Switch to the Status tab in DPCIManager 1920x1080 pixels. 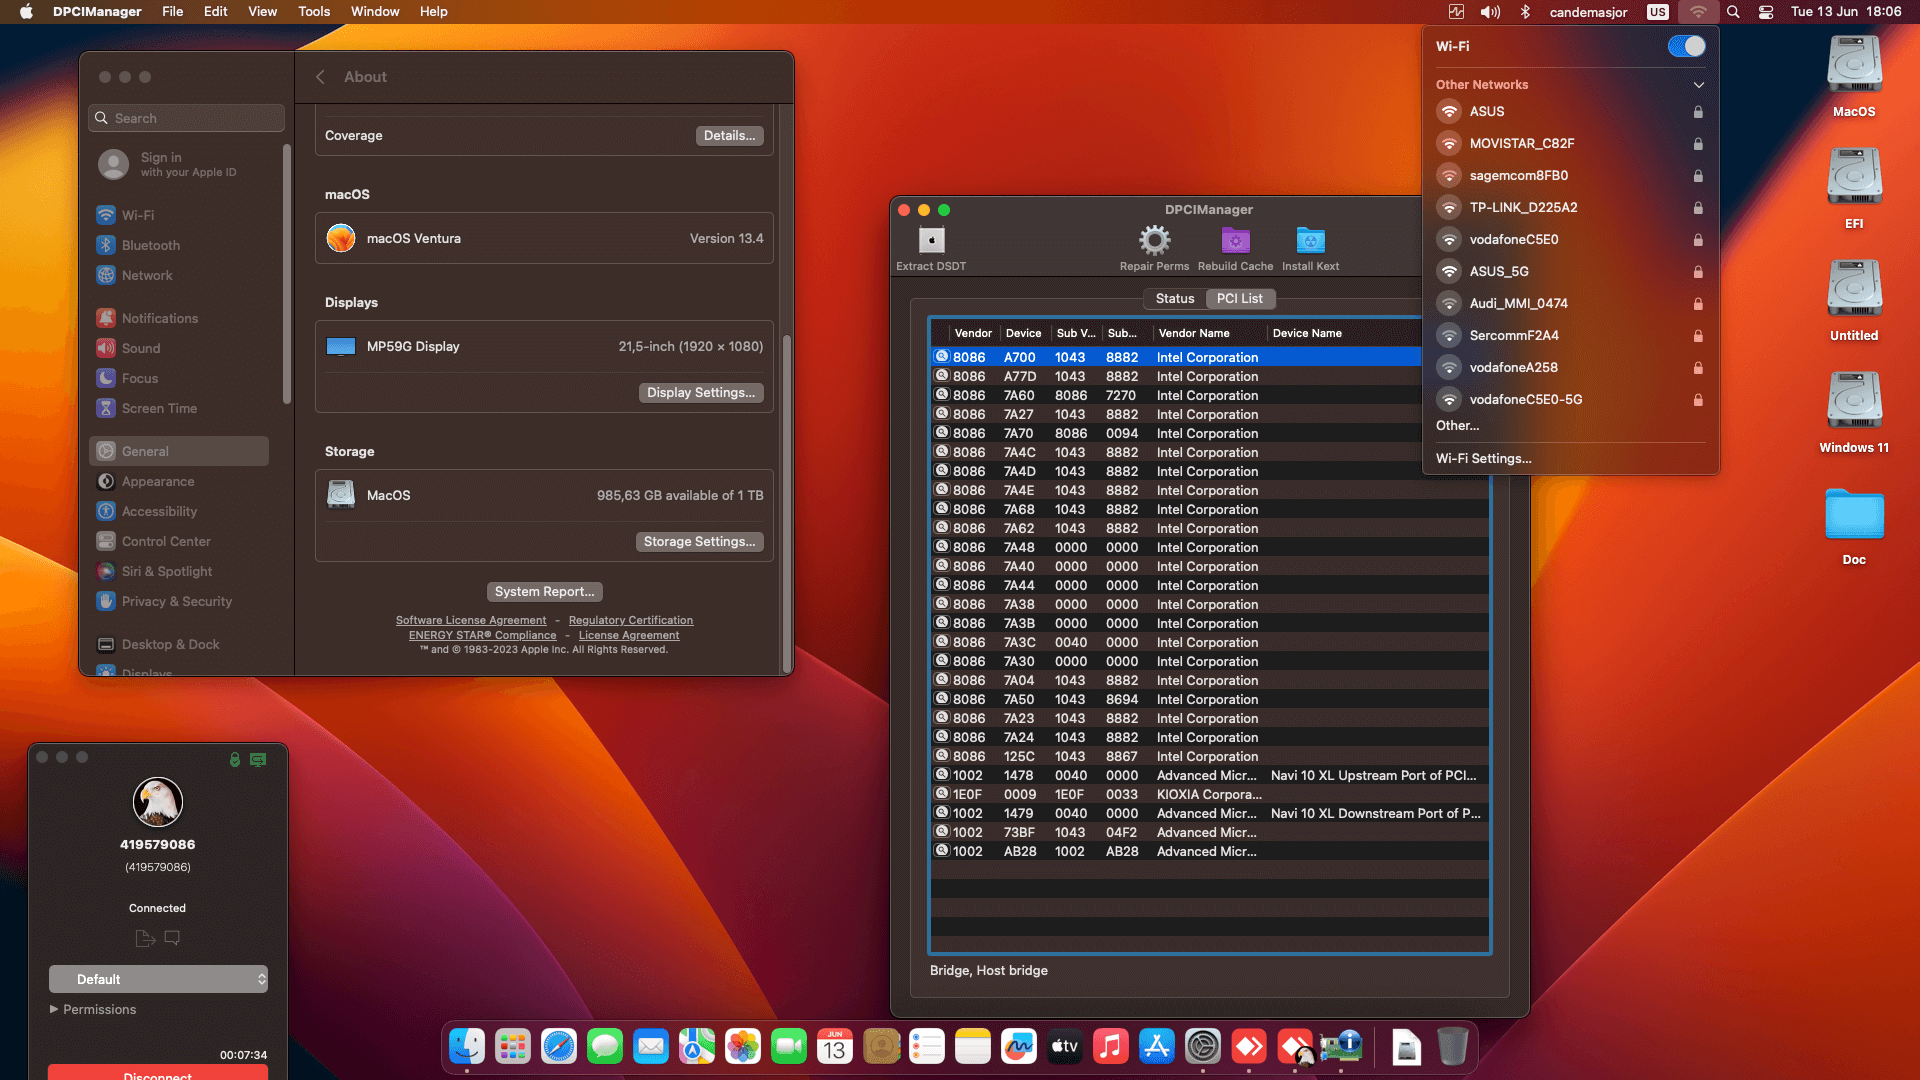(1174, 298)
